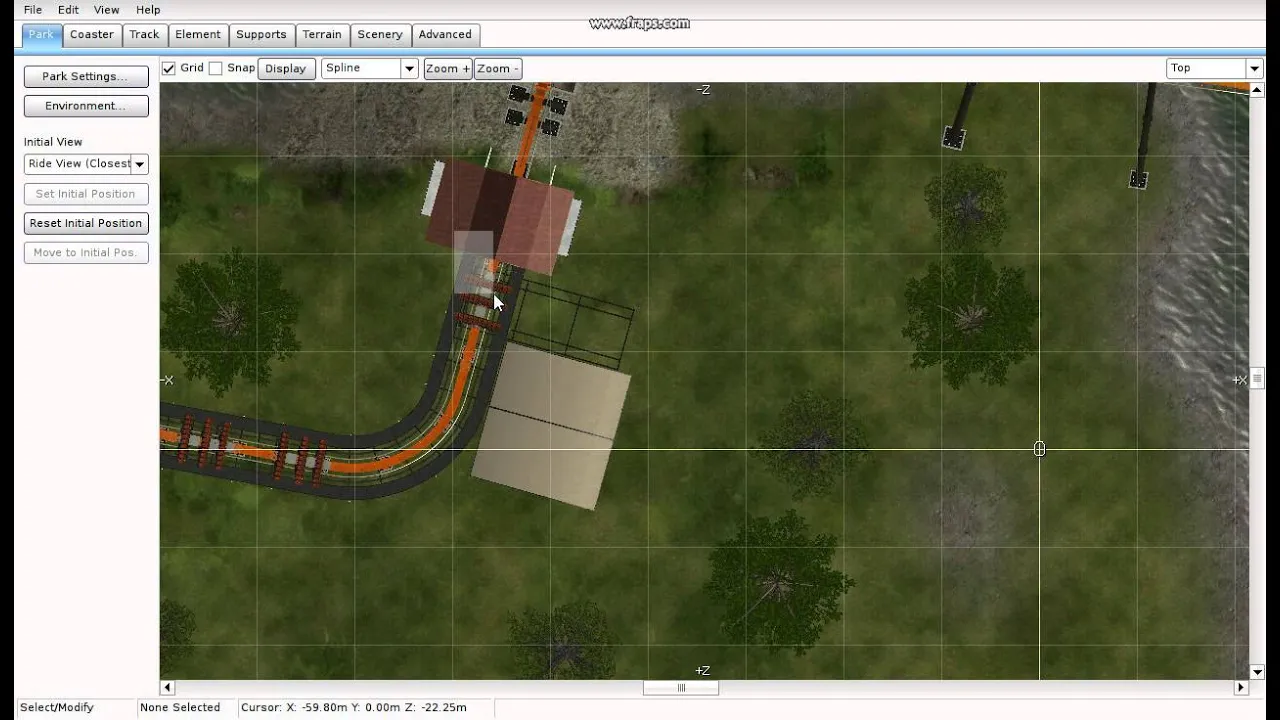Screen dimensions: 1280x720
Task: Open Environment settings
Action: [85, 106]
